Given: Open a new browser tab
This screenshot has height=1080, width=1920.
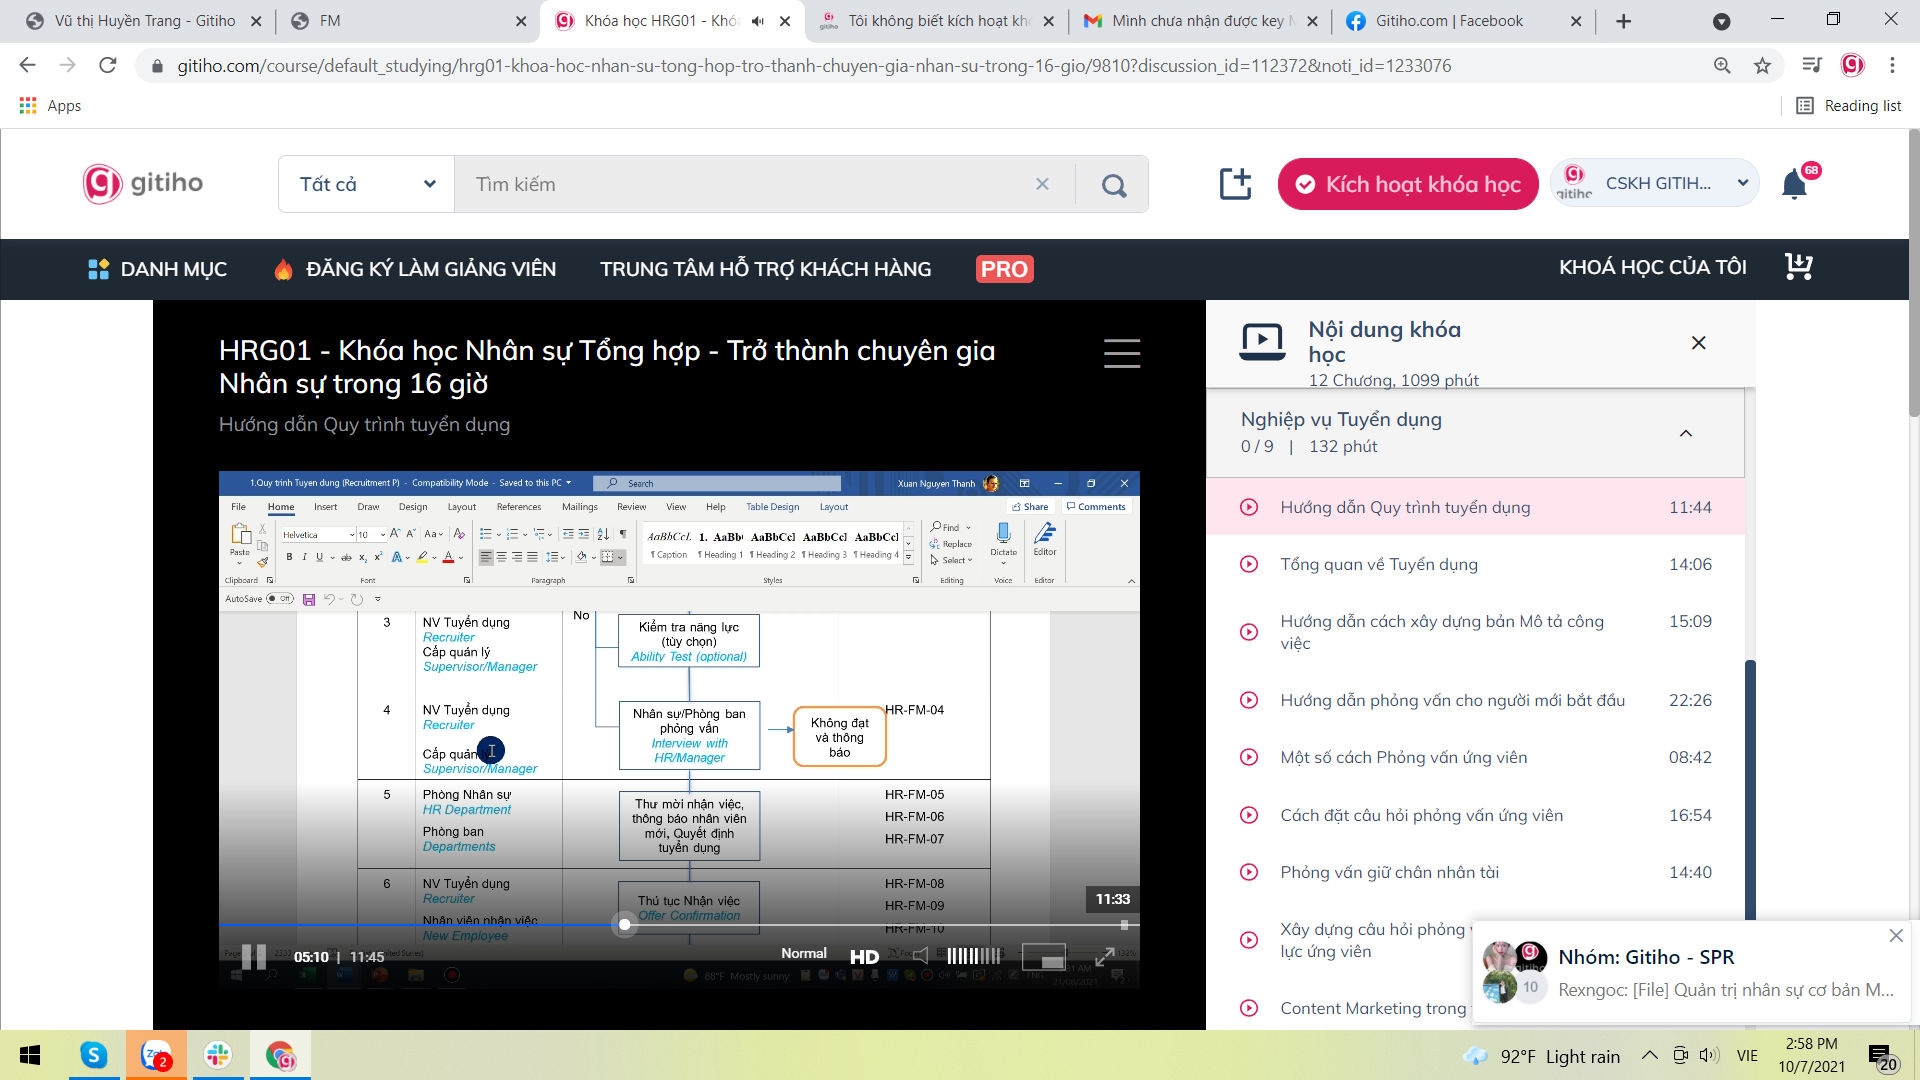Looking at the screenshot, I should pyautogui.click(x=1623, y=21).
